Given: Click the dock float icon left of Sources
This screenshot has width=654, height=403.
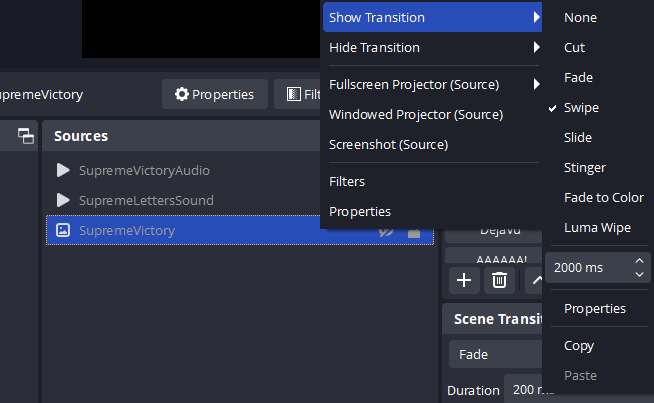Looking at the screenshot, I should click(x=26, y=136).
